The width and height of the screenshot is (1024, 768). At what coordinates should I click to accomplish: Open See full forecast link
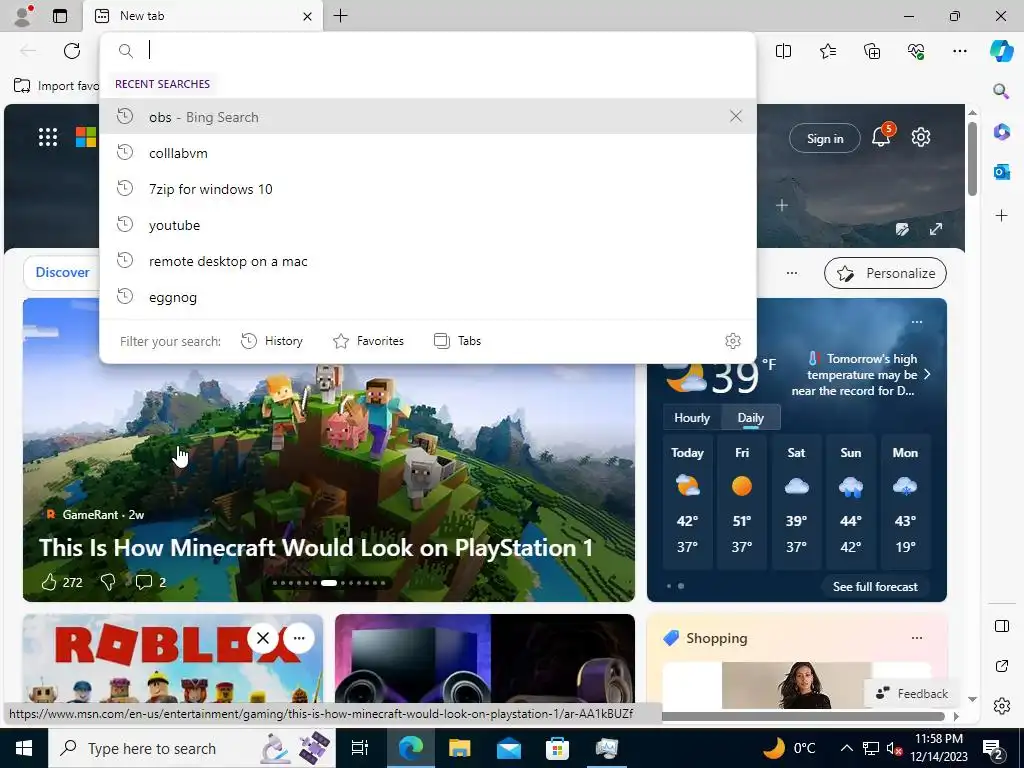click(874, 586)
